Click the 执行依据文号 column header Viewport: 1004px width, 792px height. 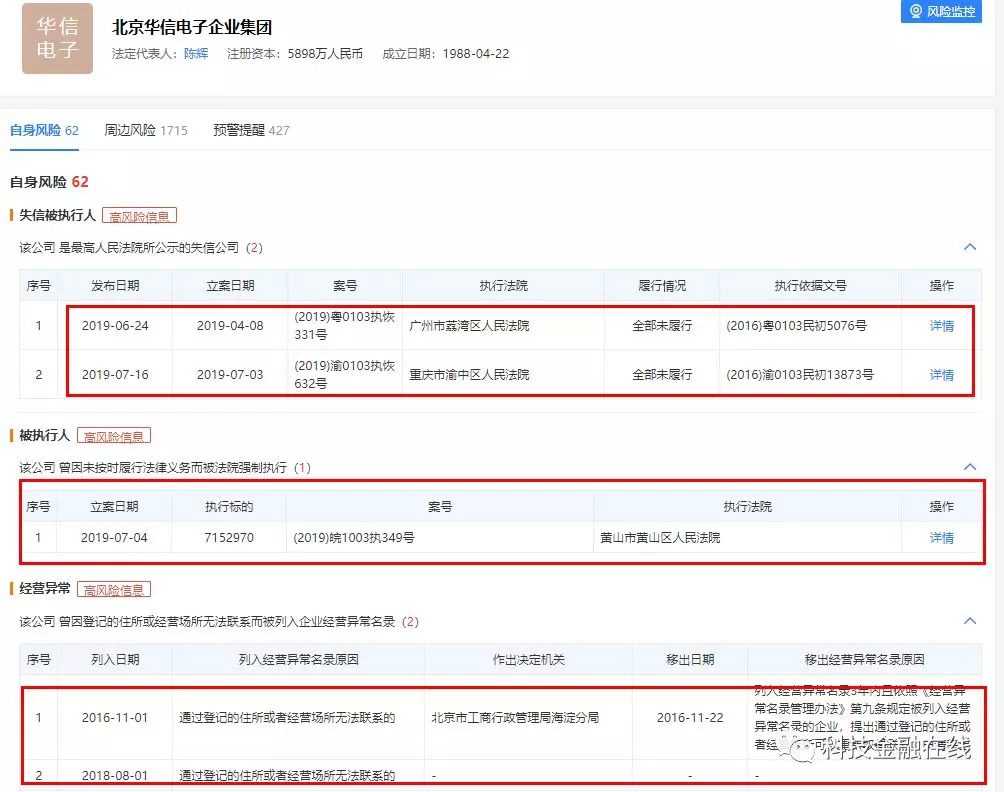(810, 286)
